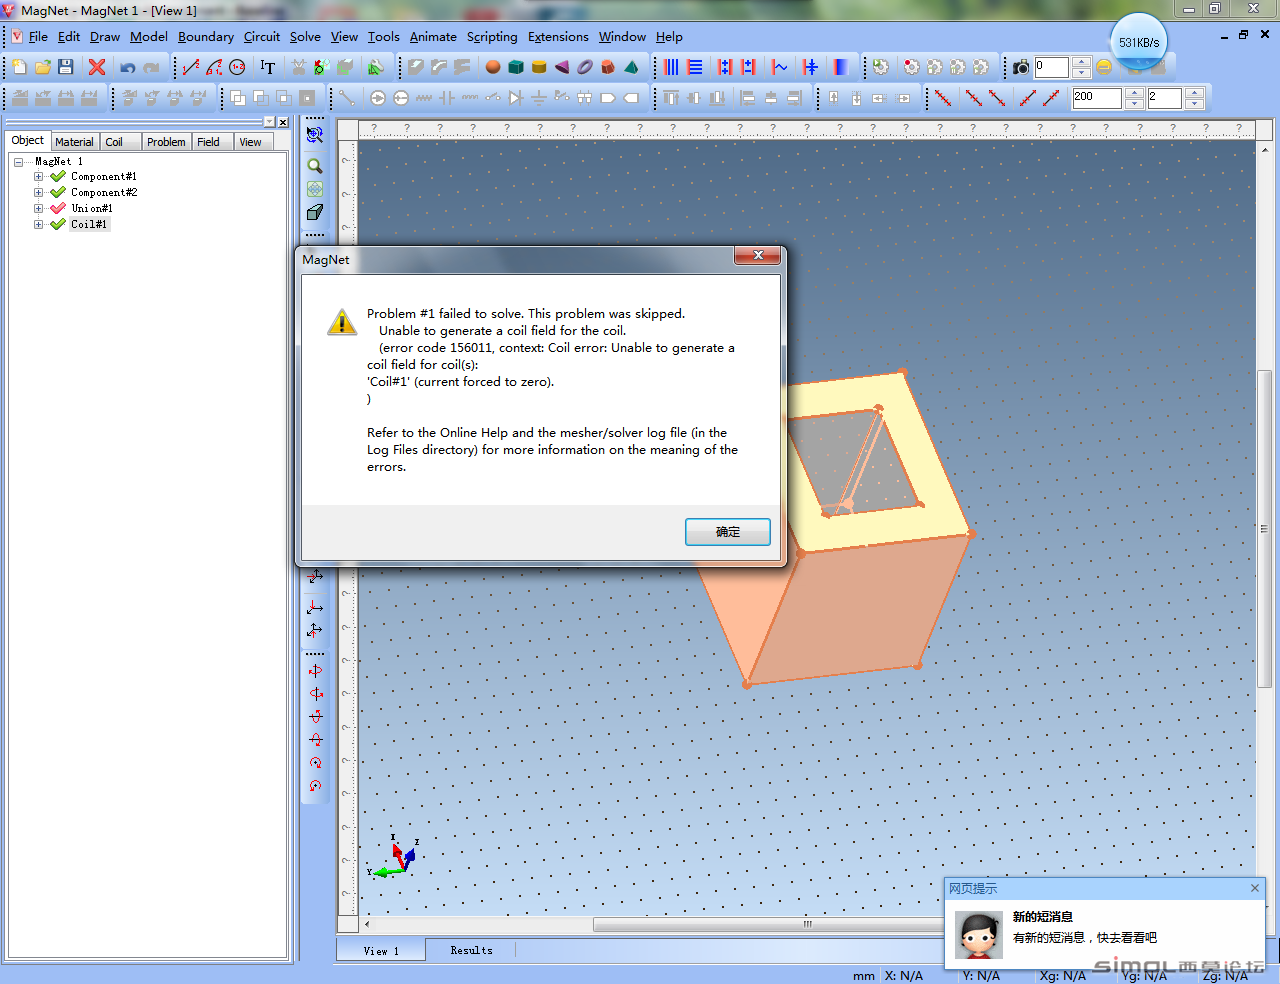Image resolution: width=1280 pixels, height=984 pixels.
Task: Select the text IT tool icon
Action: coord(268,67)
